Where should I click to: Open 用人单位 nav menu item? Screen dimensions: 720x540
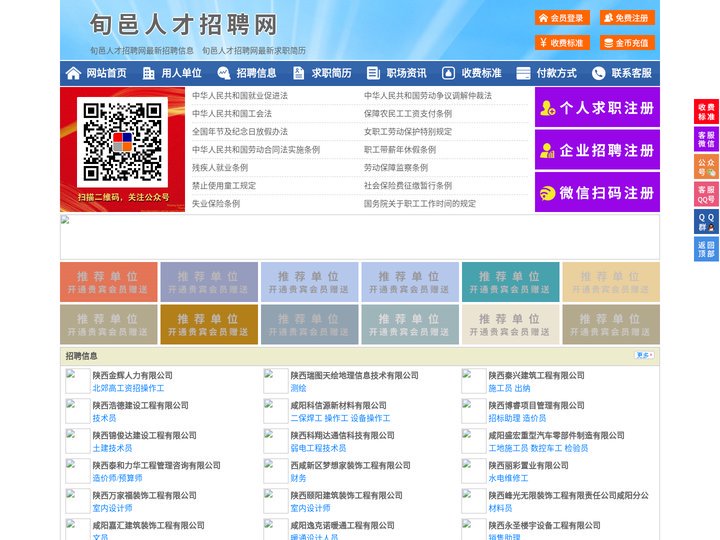click(181, 73)
